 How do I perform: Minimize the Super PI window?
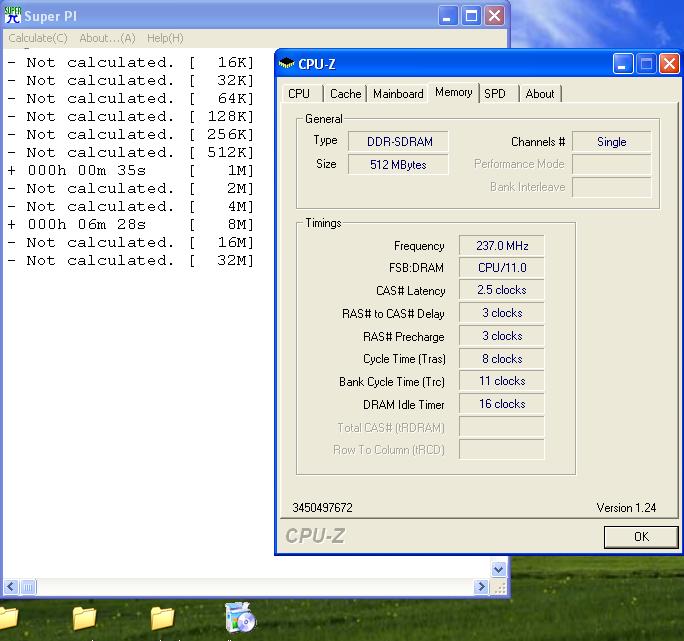[x=448, y=16]
